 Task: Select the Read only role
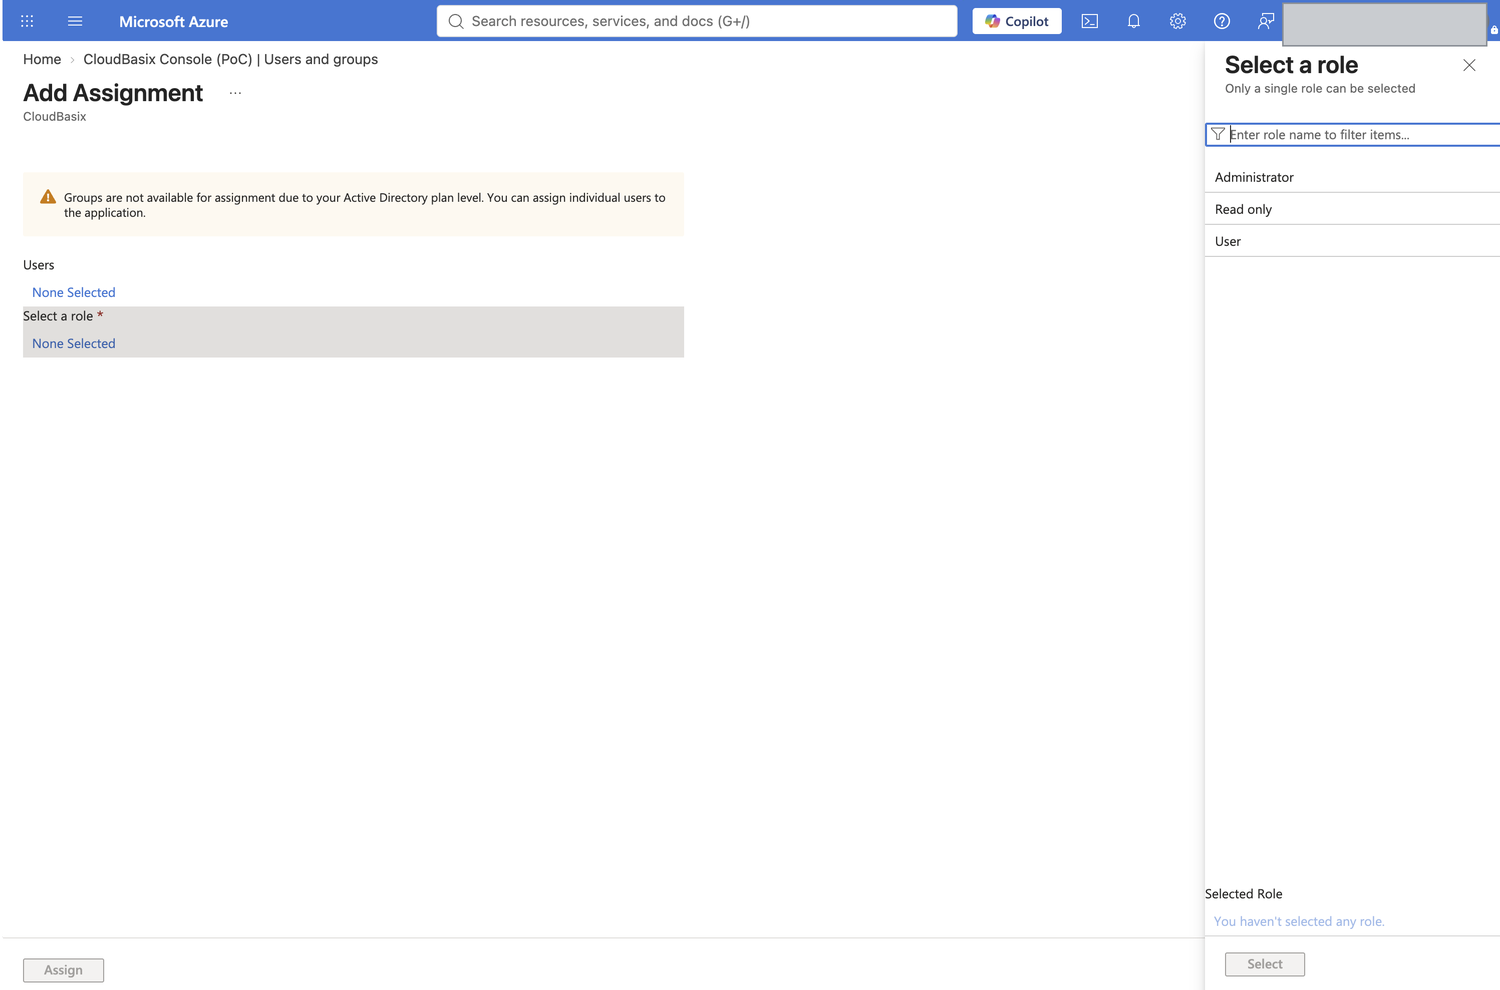coord(1352,209)
